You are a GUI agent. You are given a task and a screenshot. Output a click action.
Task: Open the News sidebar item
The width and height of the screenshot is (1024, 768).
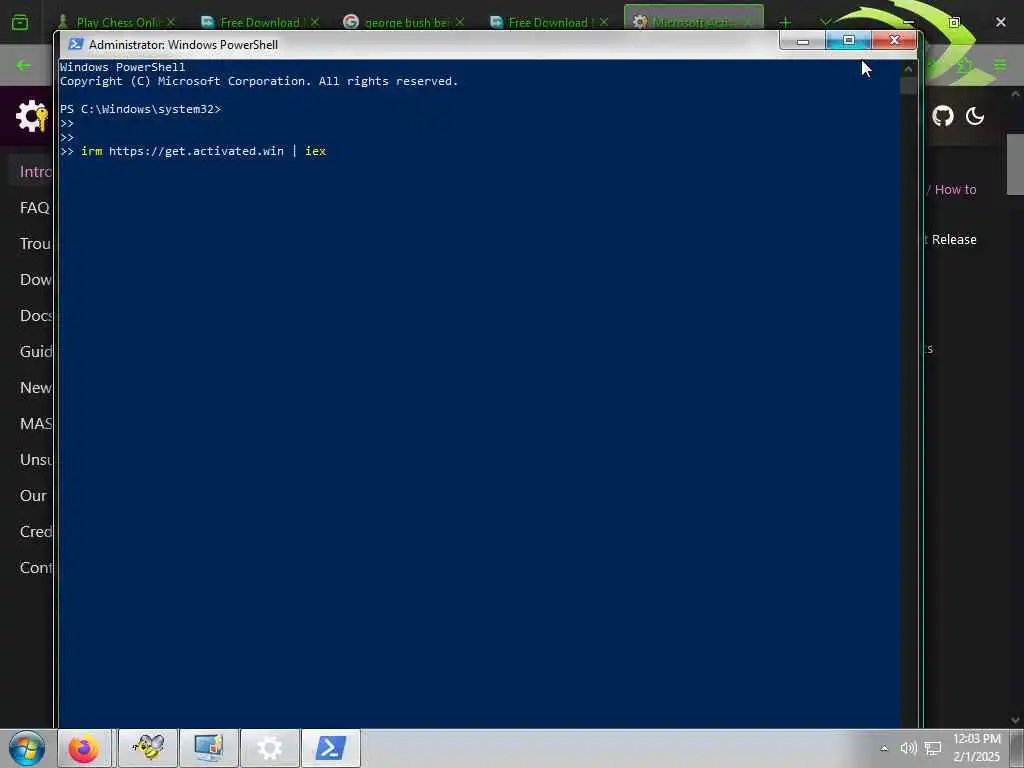coord(35,387)
